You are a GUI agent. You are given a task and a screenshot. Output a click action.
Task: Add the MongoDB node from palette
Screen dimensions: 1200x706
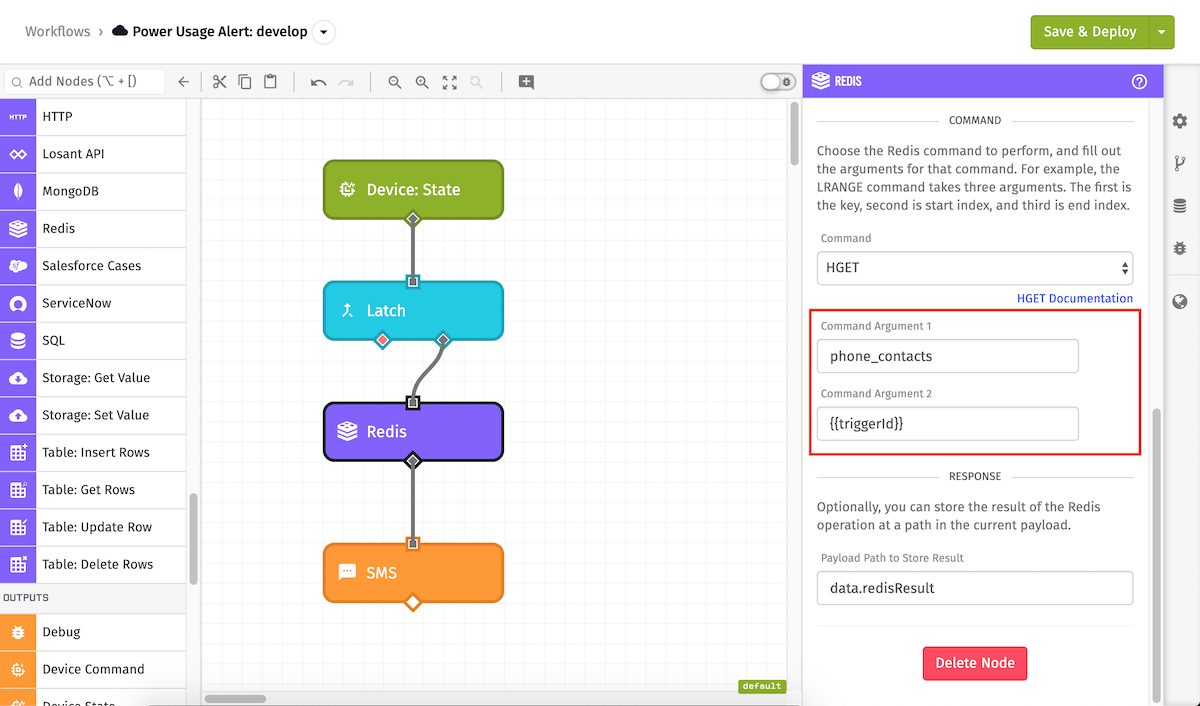pos(93,191)
